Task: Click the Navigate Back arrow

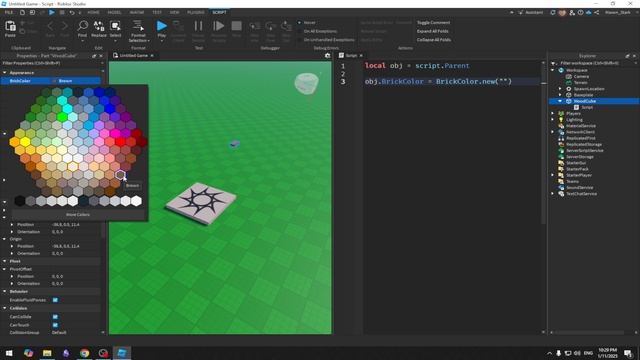Action: tap(50, 27)
